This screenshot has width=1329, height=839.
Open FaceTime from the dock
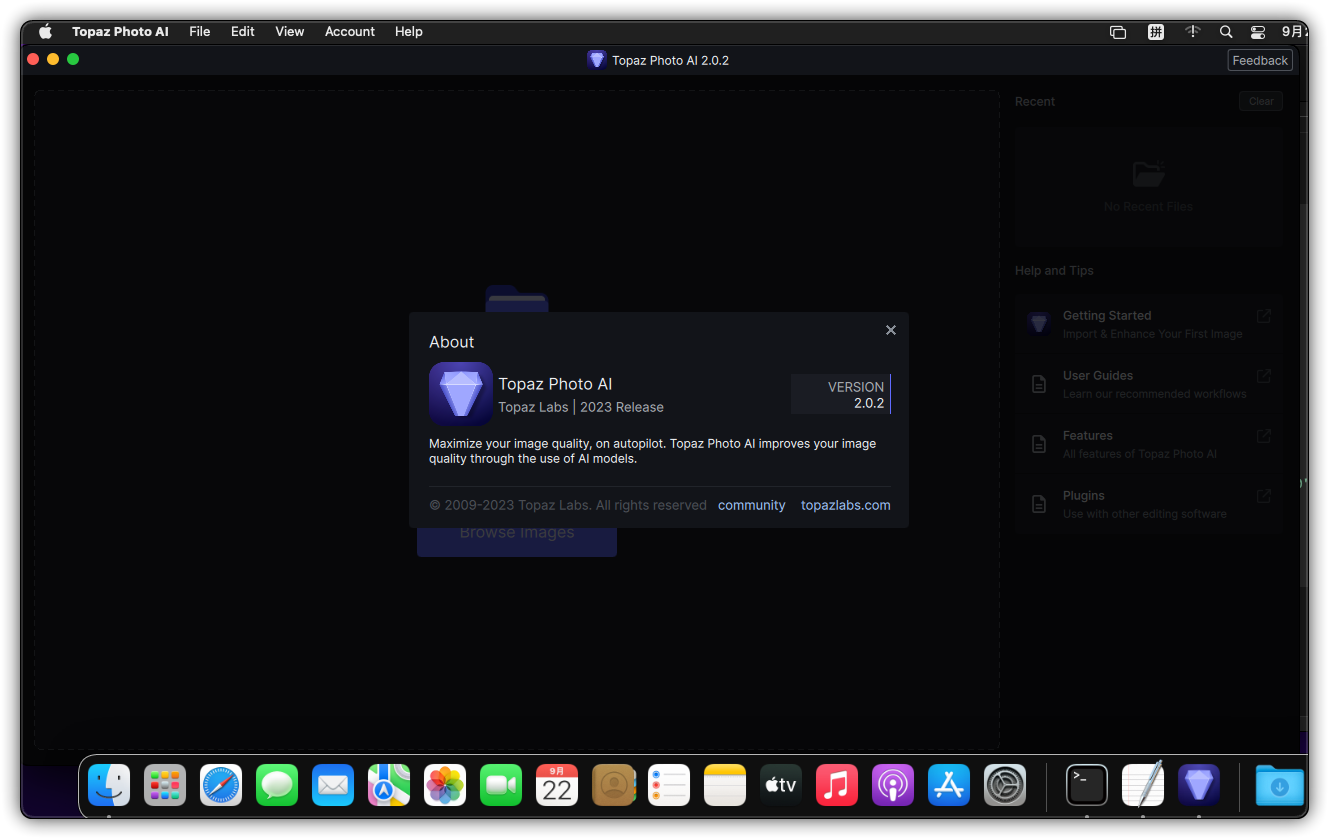(501, 785)
